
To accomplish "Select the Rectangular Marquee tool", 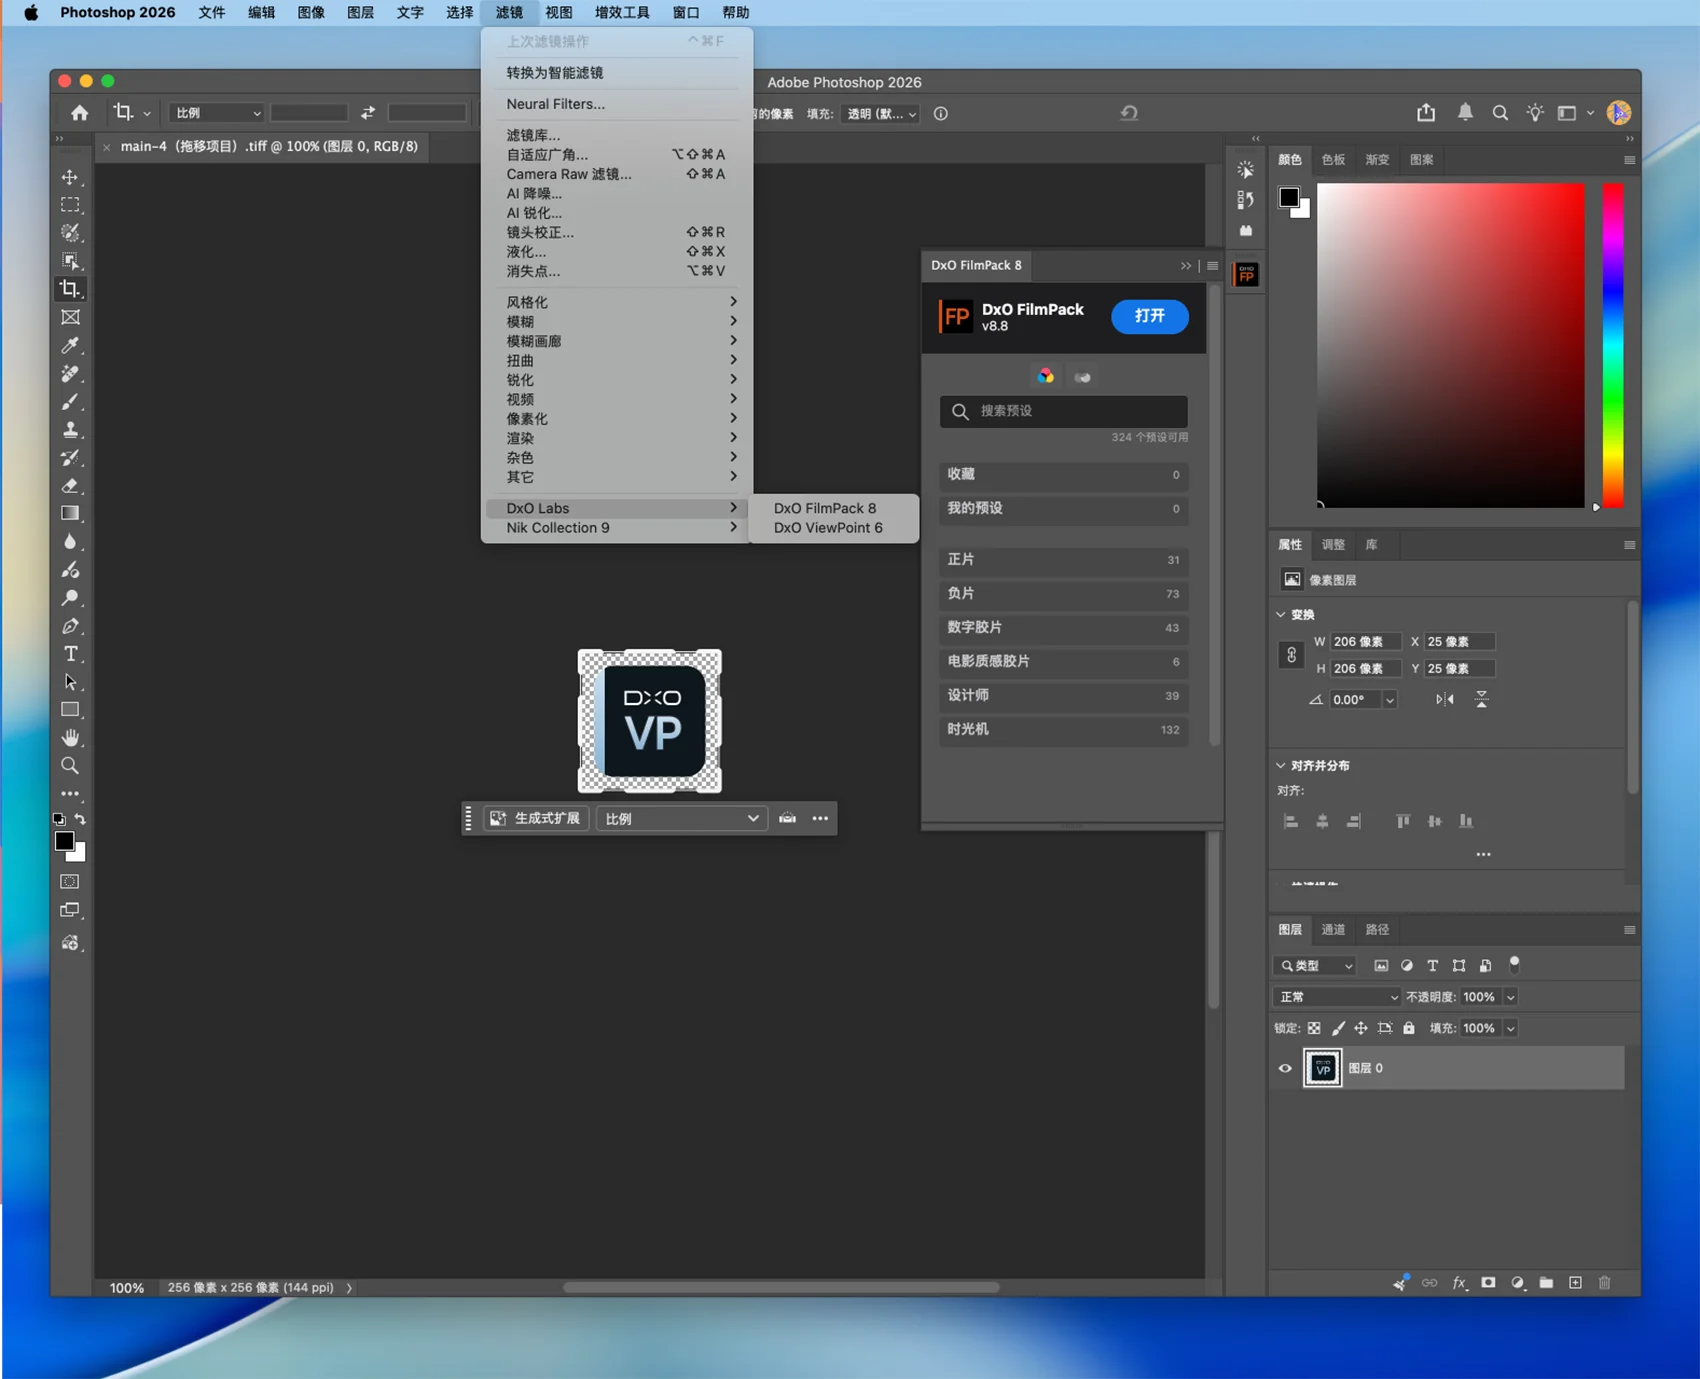I will point(70,205).
